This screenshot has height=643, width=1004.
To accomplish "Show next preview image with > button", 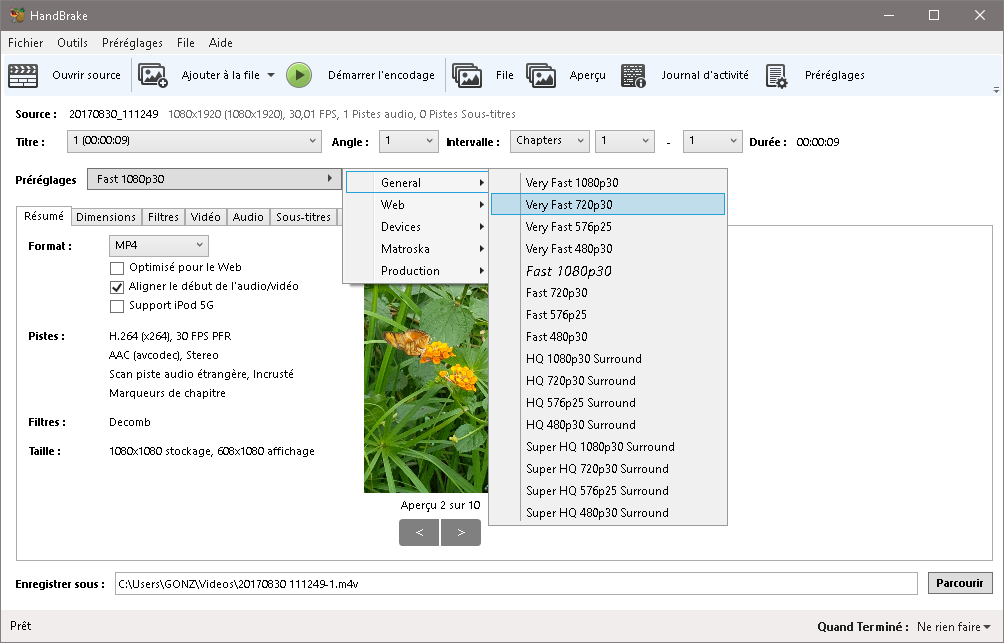I will click(461, 533).
